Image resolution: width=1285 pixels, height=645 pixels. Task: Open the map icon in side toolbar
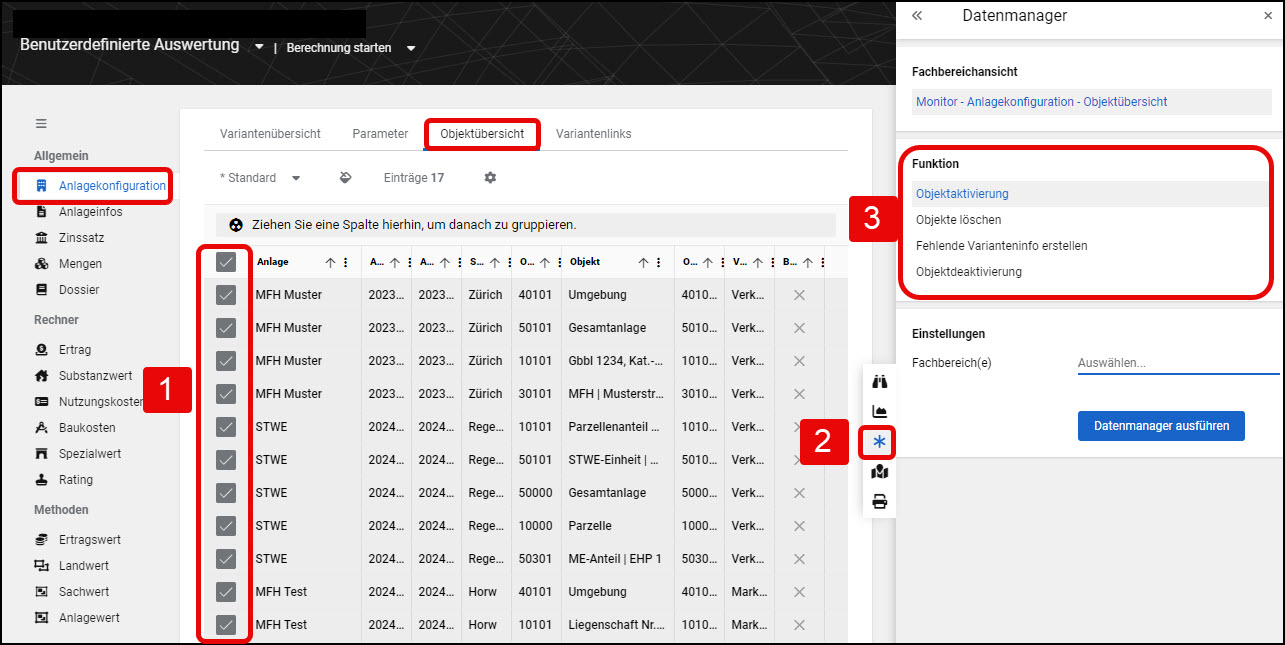[x=880, y=472]
